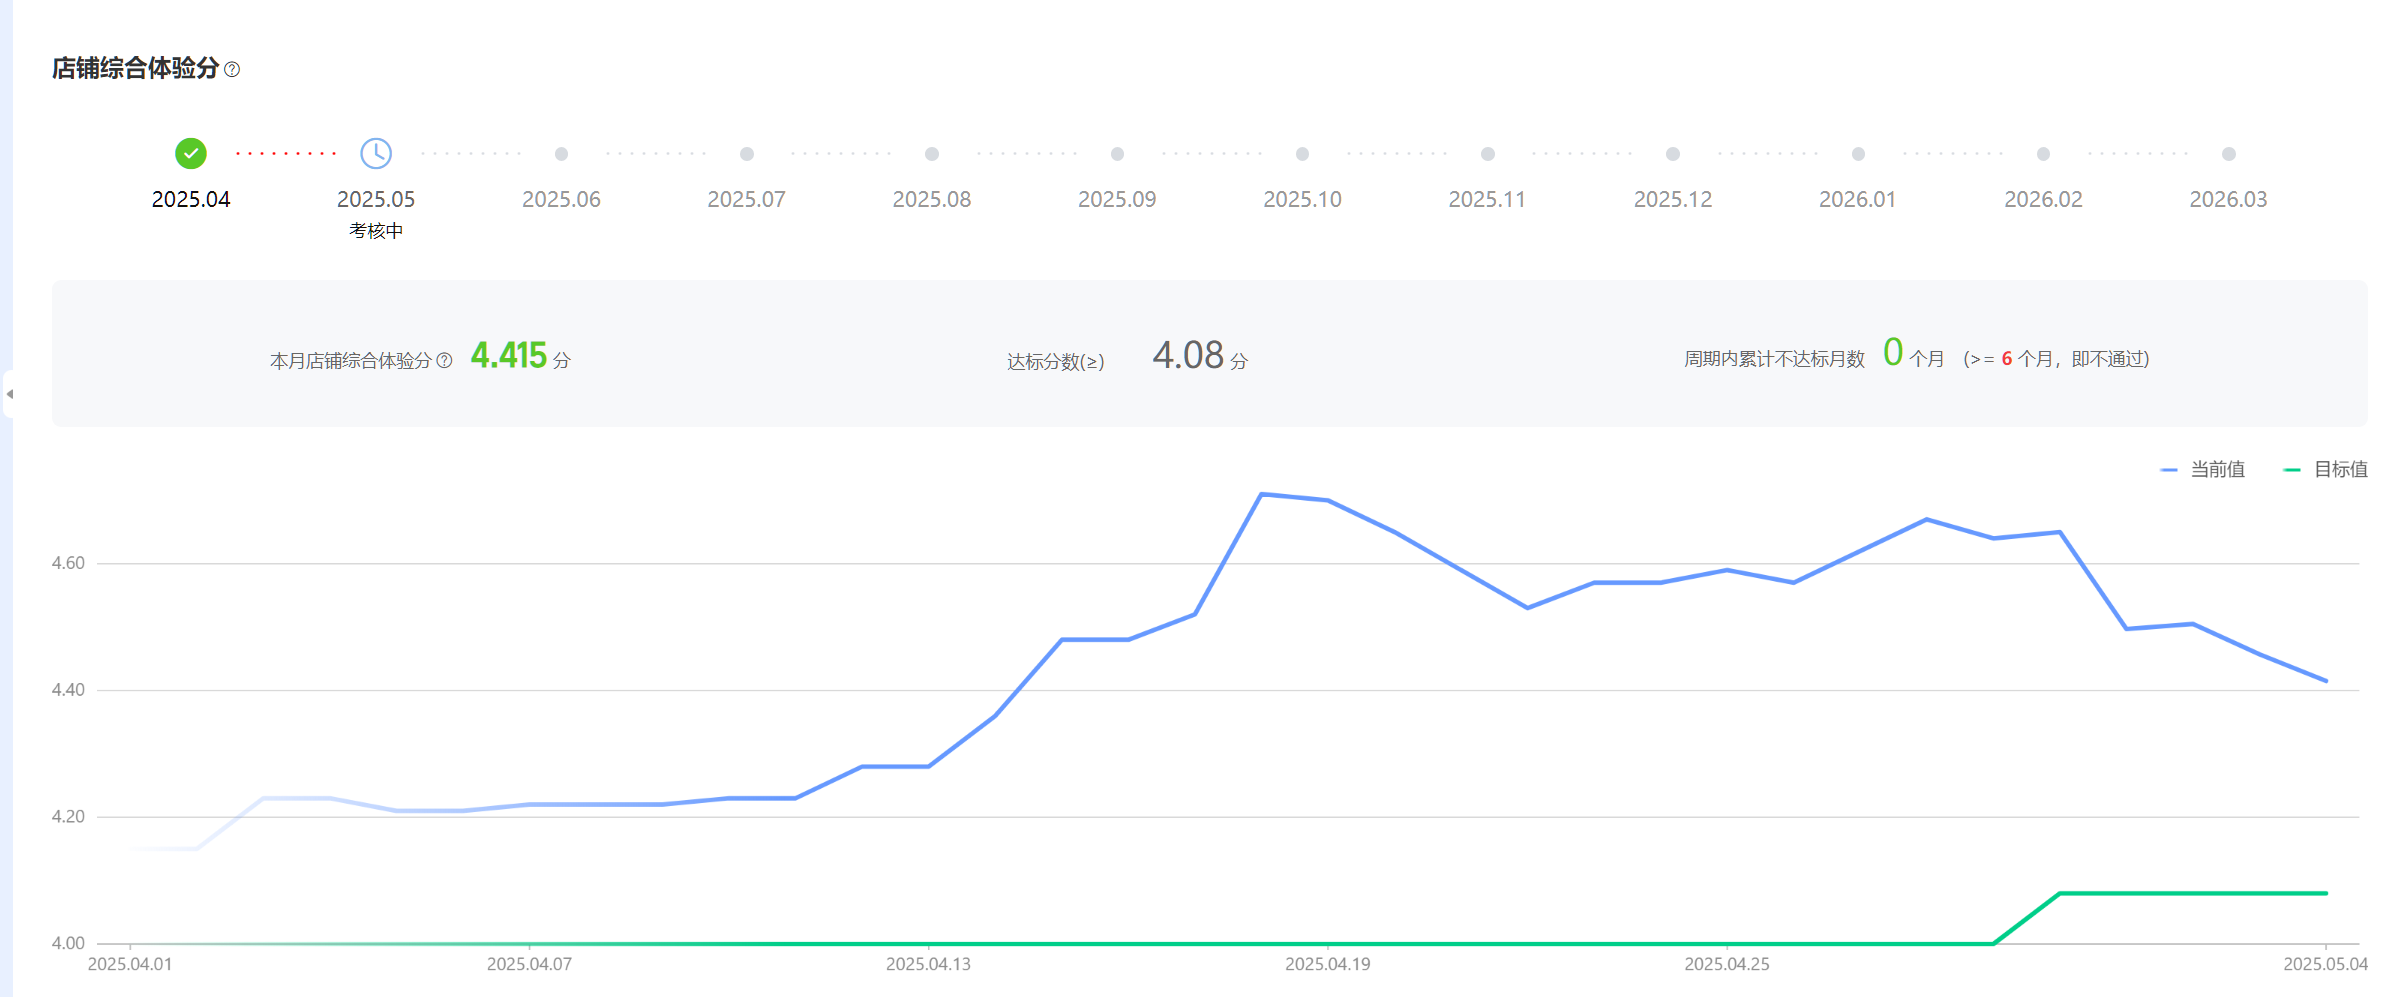
Task: Click the help icon beside 店铺综合体验分 title
Action: coord(232,69)
